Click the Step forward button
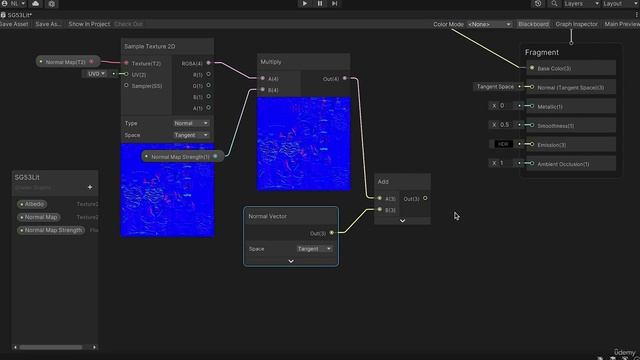Screen dimensions: 640x360 (x=334, y=3)
